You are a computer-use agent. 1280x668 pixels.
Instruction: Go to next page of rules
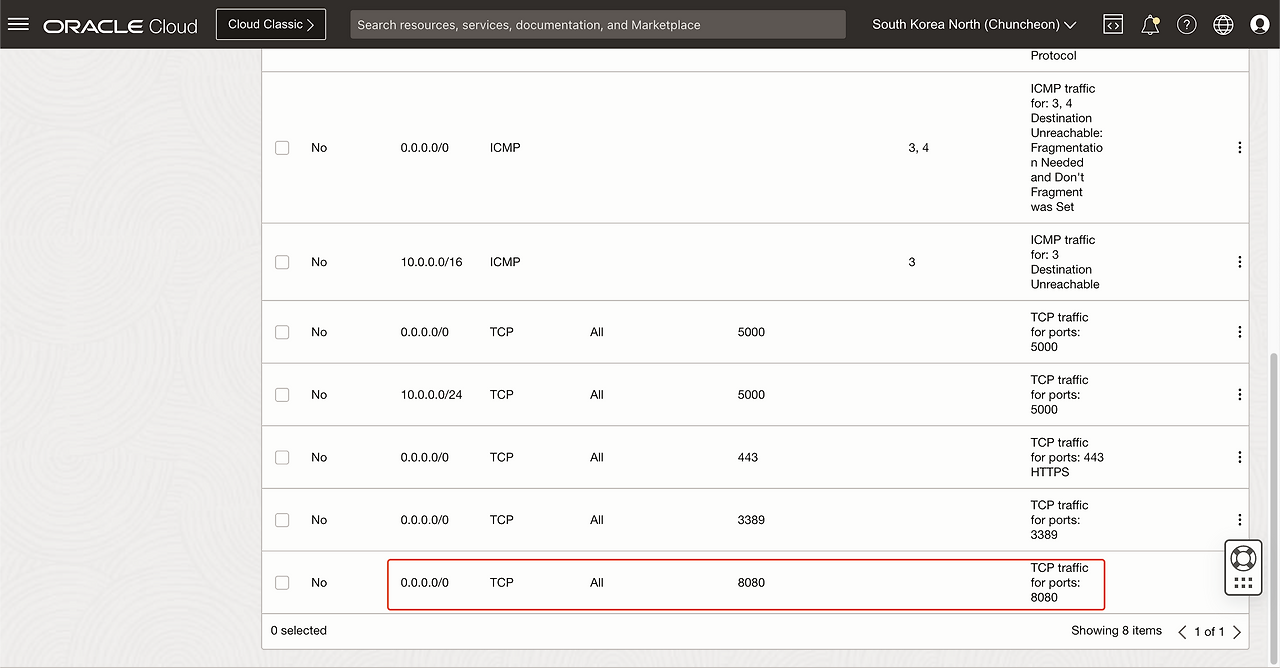tap(1237, 632)
